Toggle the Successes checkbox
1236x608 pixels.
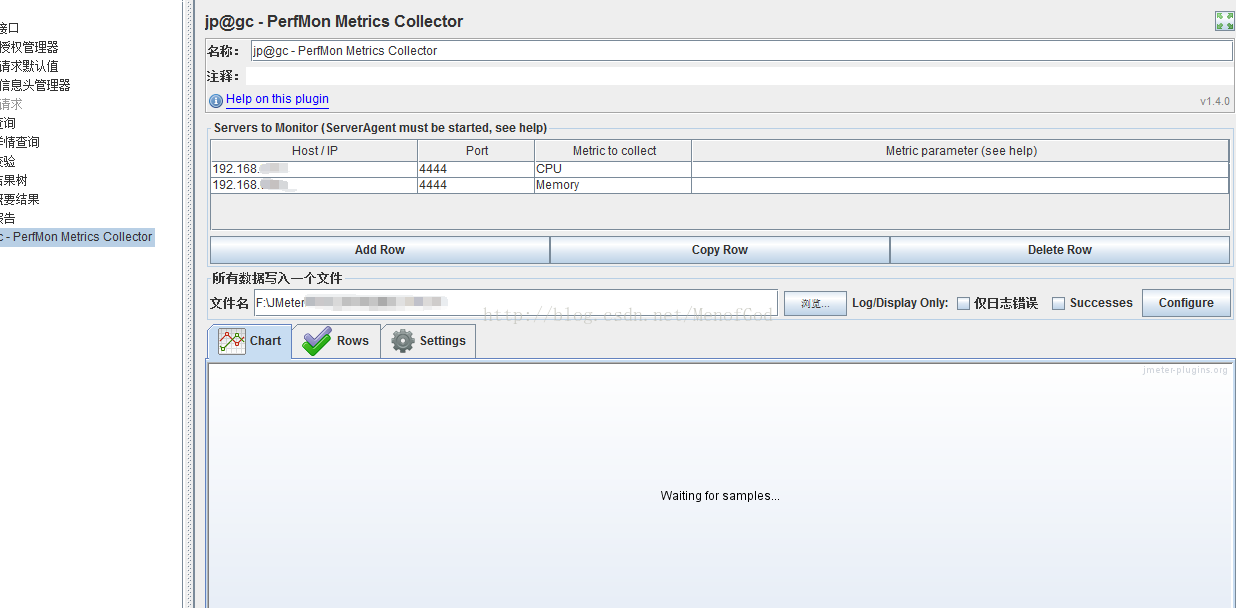pos(1058,303)
